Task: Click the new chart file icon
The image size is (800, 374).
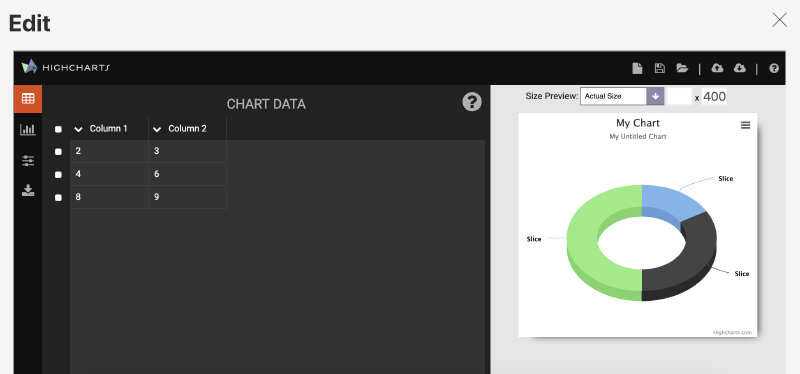Action: point(637,68)
